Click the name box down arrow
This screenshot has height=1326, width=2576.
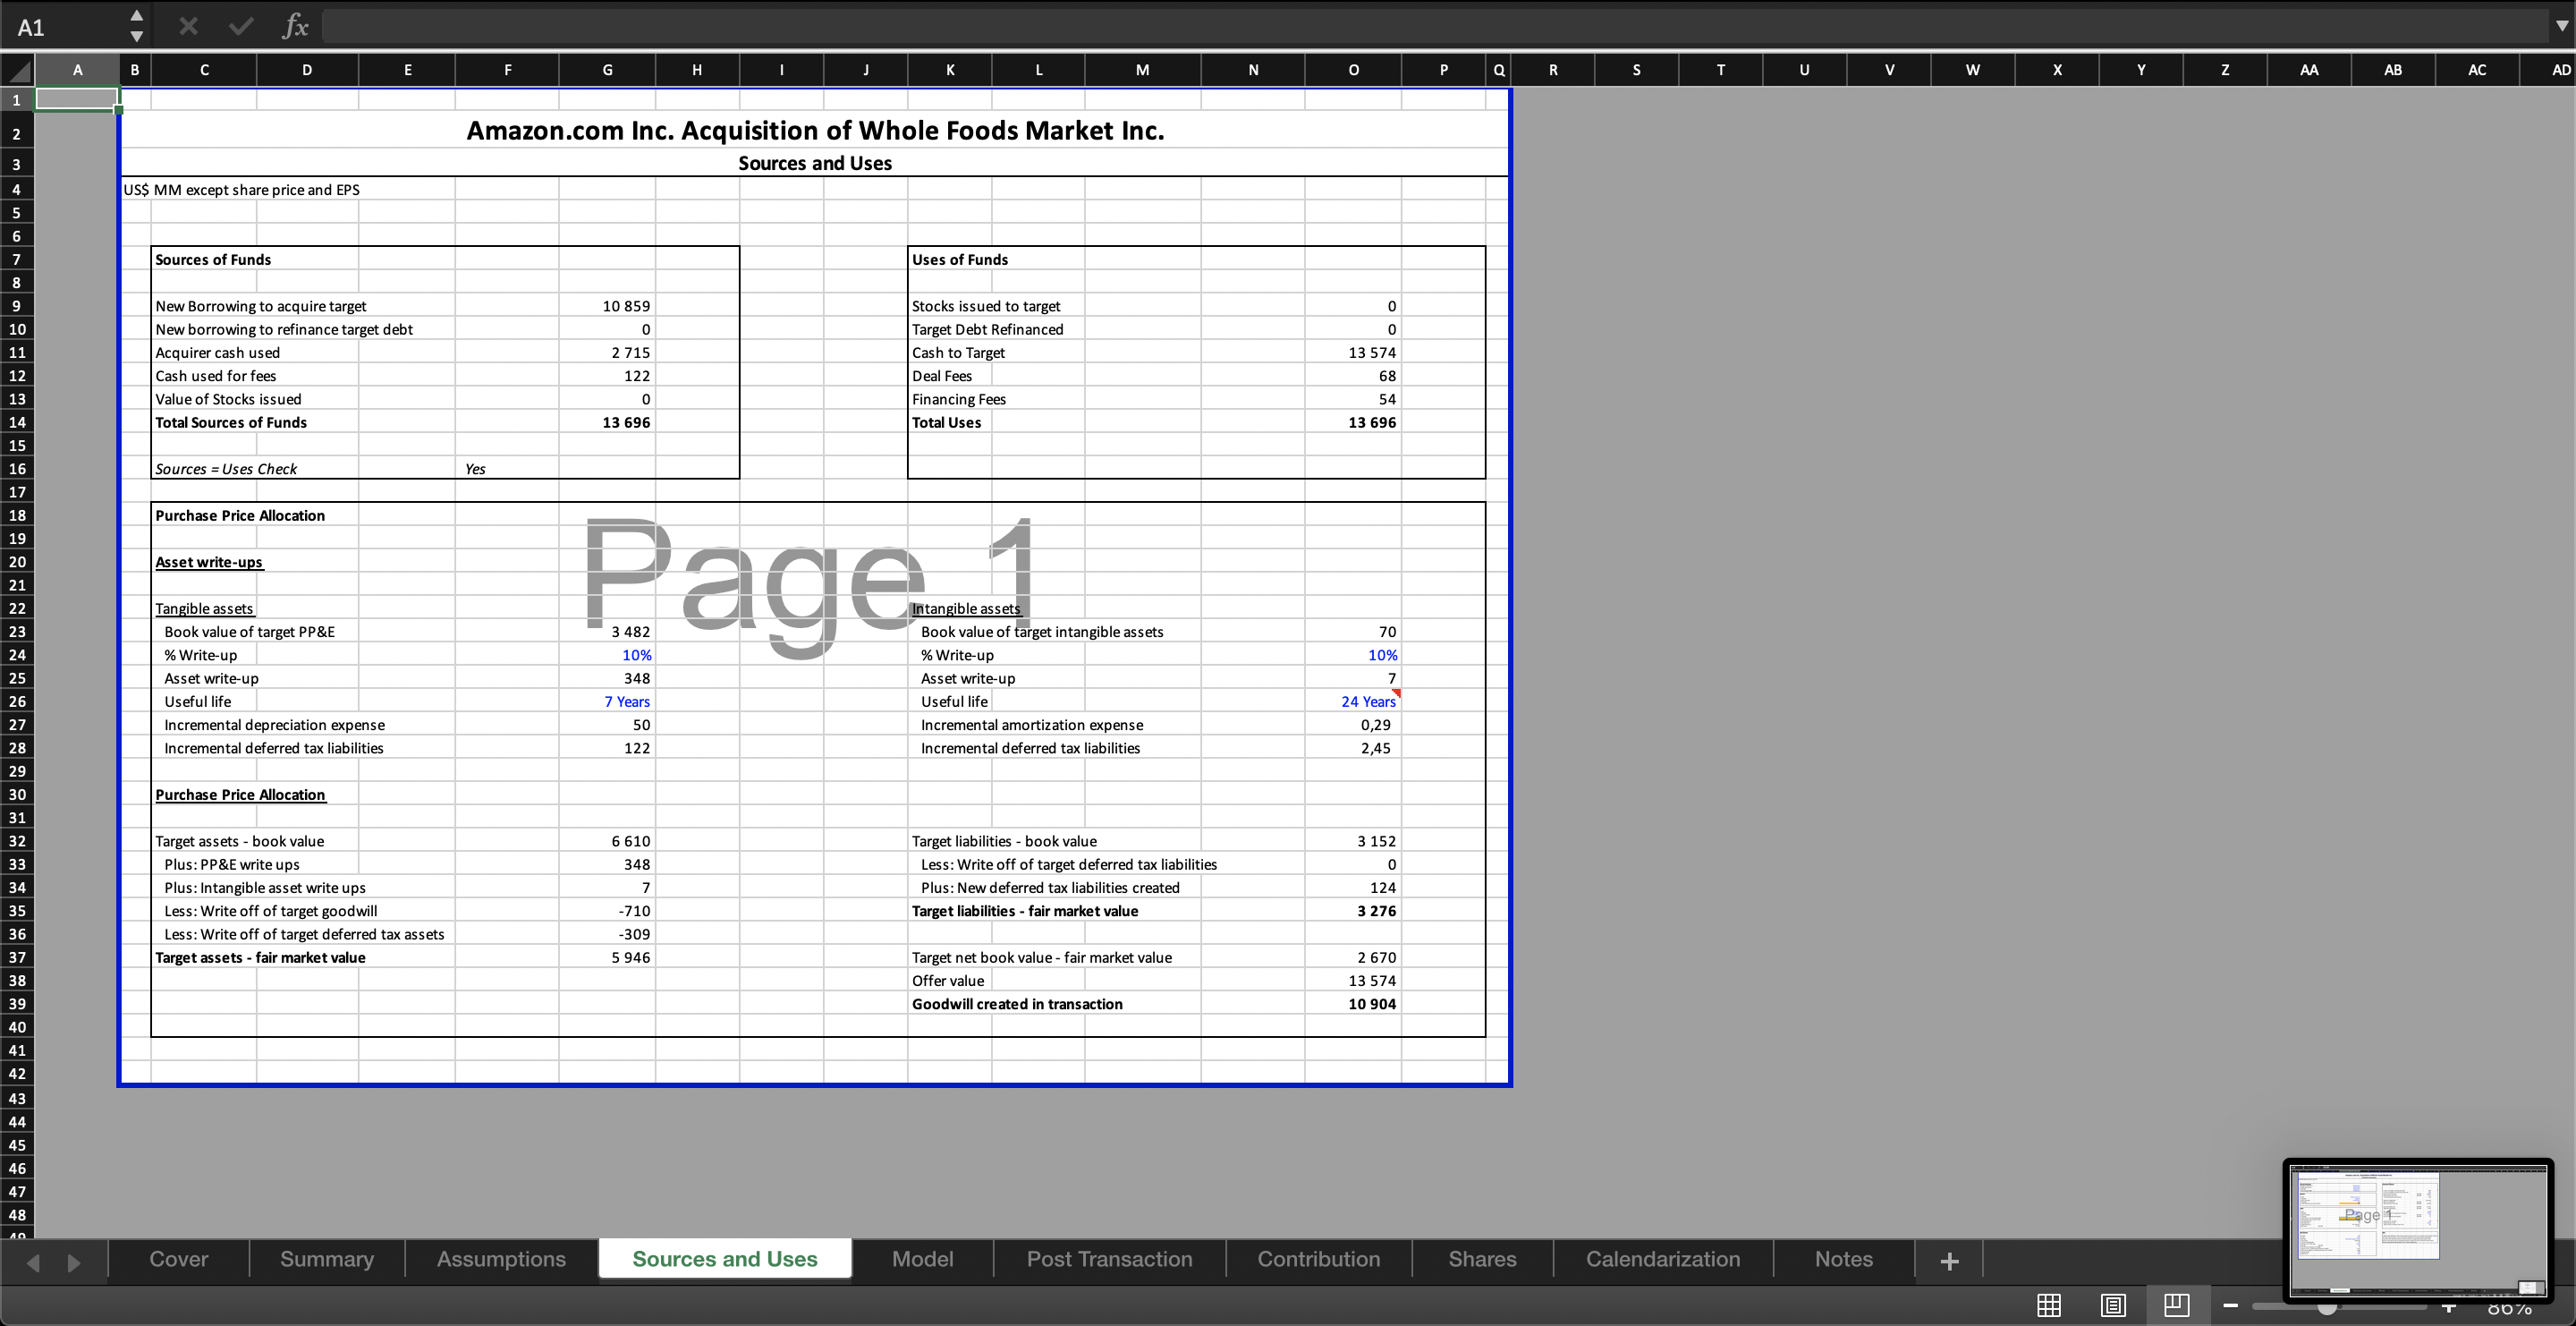pyautogui.click(x=137, y=36)
